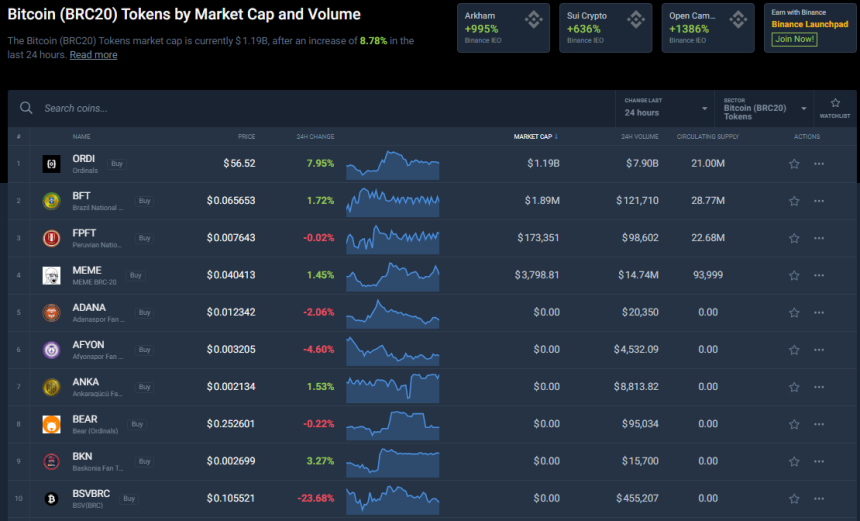Open more actions for ANKA row

(819, 387)
